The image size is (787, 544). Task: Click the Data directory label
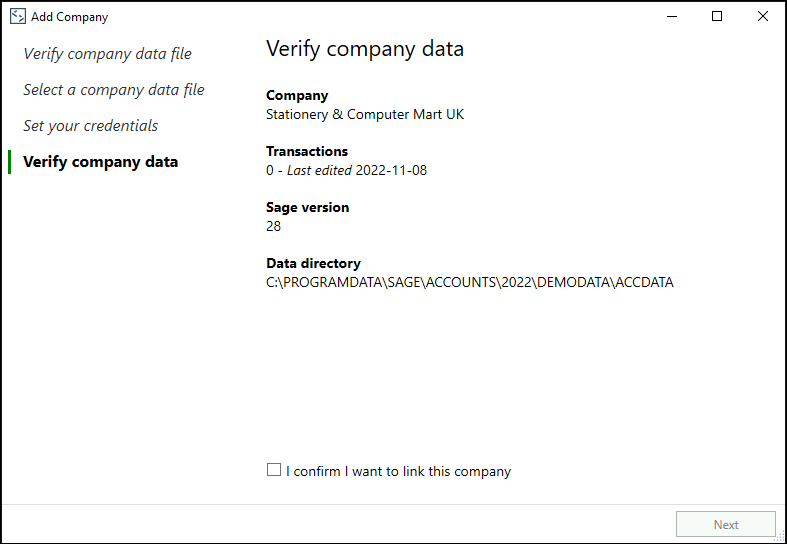(x=313, y=264)
